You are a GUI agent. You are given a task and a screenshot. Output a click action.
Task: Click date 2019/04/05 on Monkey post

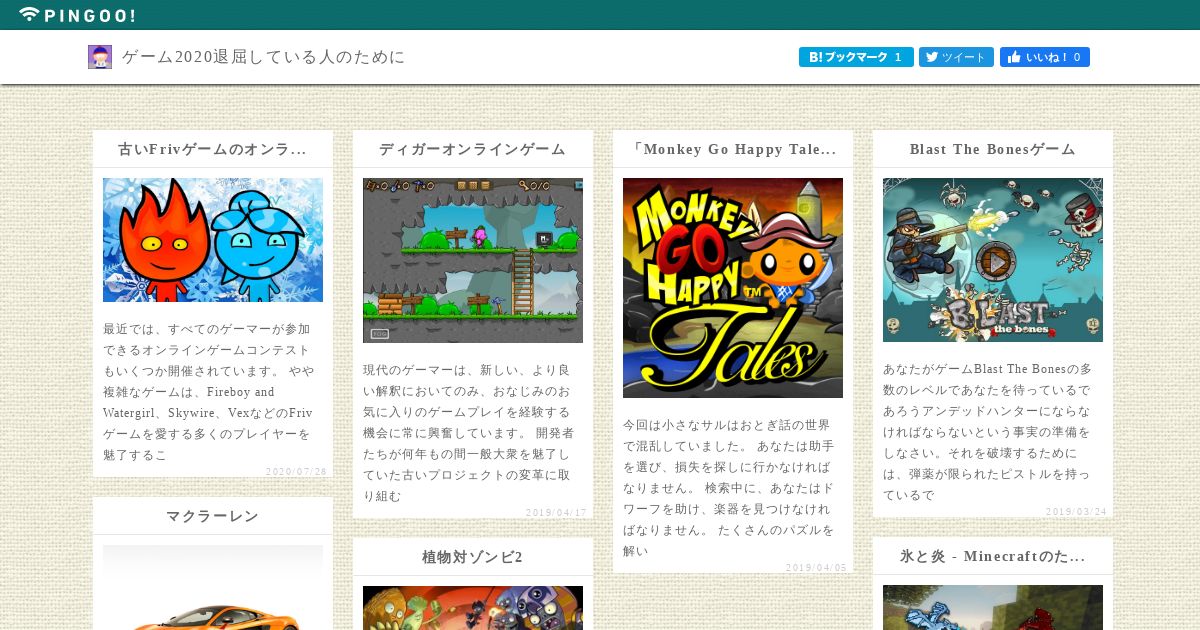[x=816, y=567]
